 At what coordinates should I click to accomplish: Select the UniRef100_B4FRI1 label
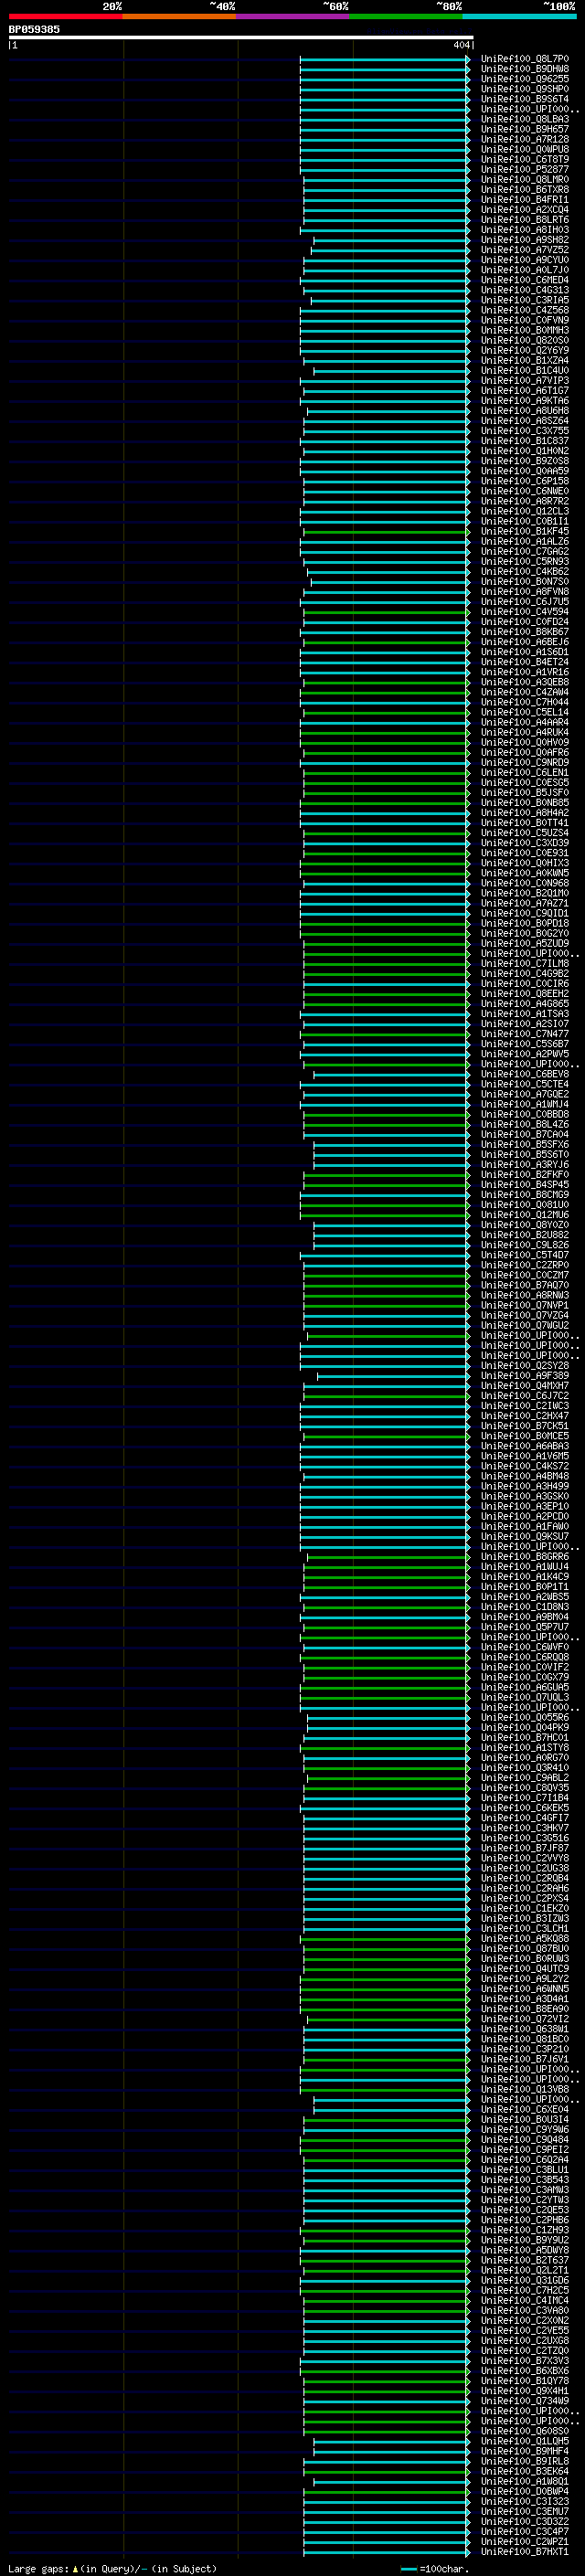tap(524, 199)
